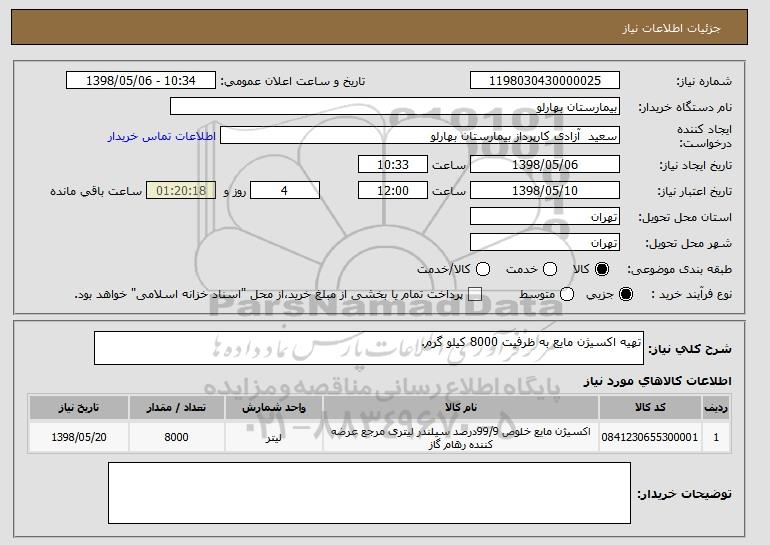The image size is (770, 545).
Task: Click the تعداد / مقدار column header
Action: click(x=176, y=408)
